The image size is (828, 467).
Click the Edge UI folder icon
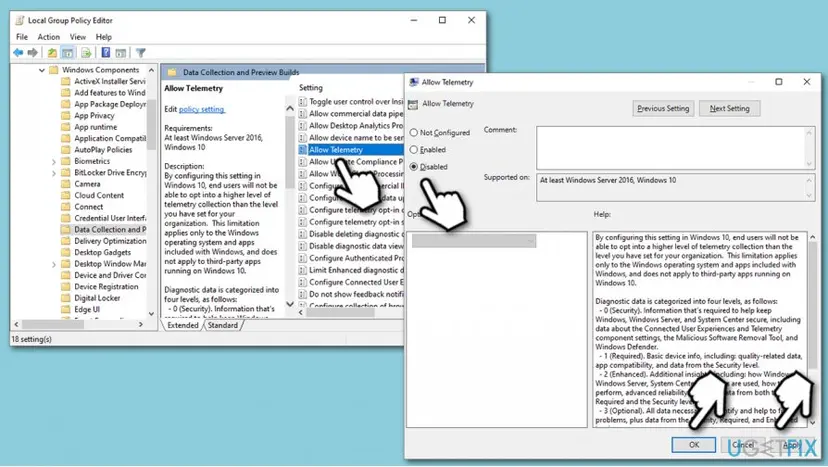(65, 310)
